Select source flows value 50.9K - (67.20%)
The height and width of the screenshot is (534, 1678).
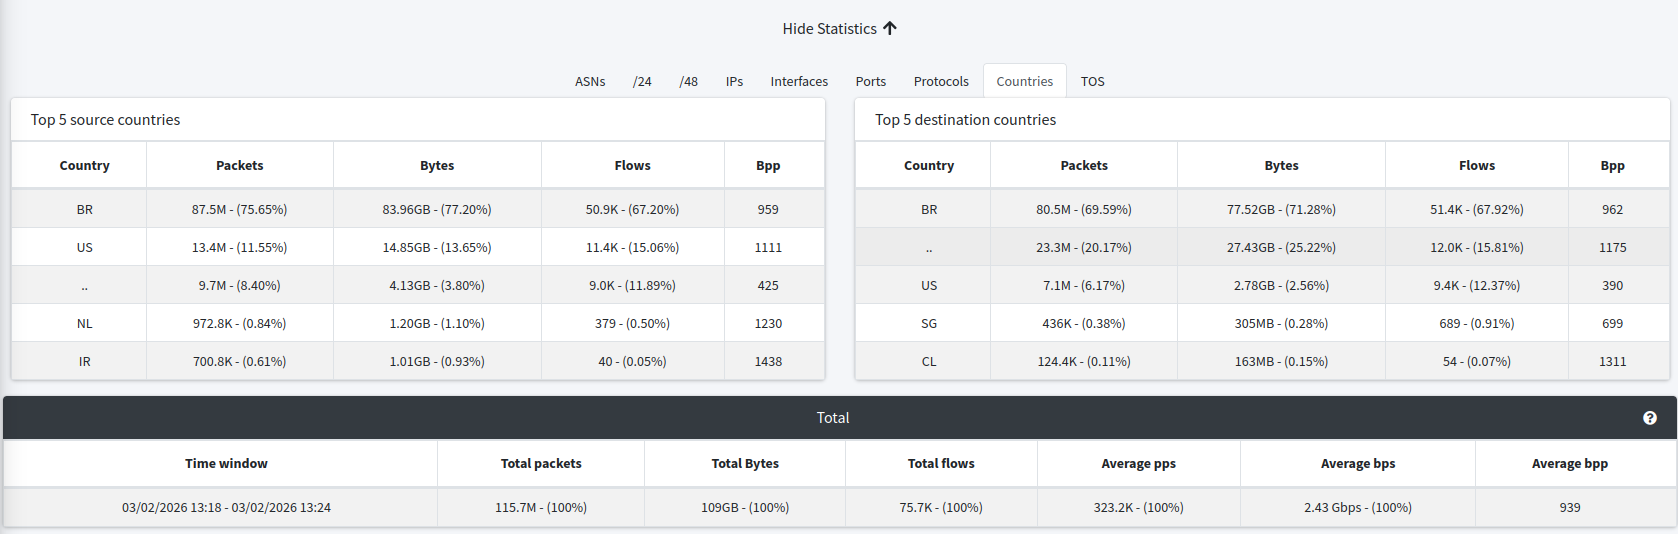(632, 209)
